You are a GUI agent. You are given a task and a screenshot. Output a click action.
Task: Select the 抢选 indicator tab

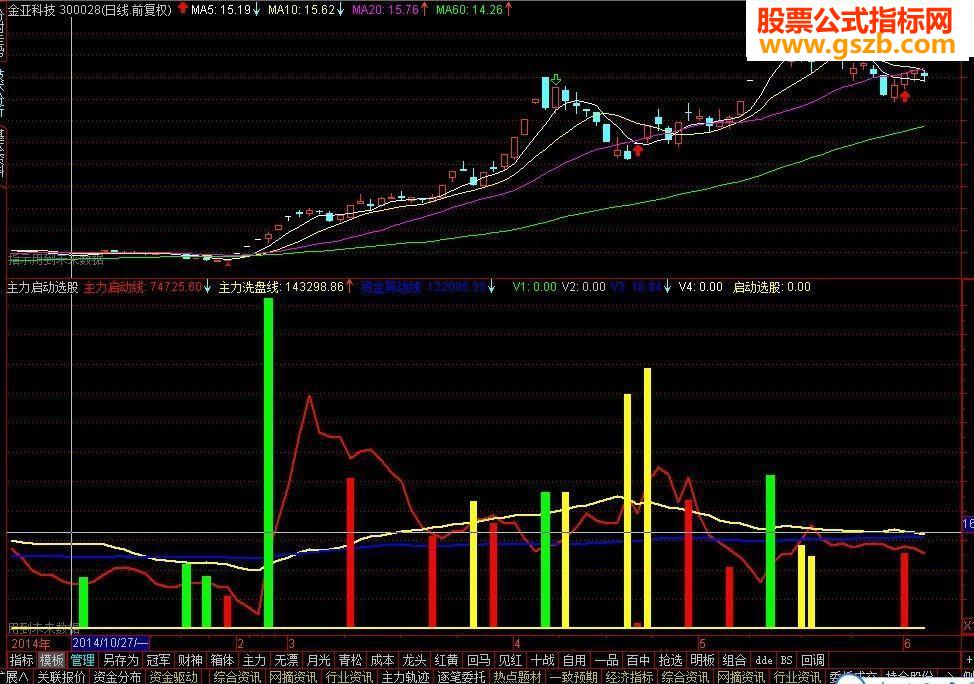click(x=671, y=660)
